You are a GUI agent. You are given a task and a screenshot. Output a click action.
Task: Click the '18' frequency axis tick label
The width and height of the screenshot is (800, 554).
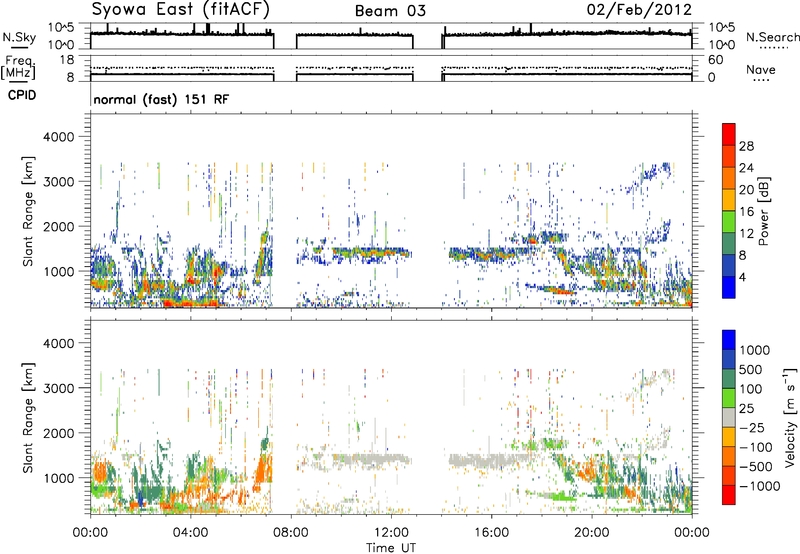pyautogui.click(x=67, y=60)
